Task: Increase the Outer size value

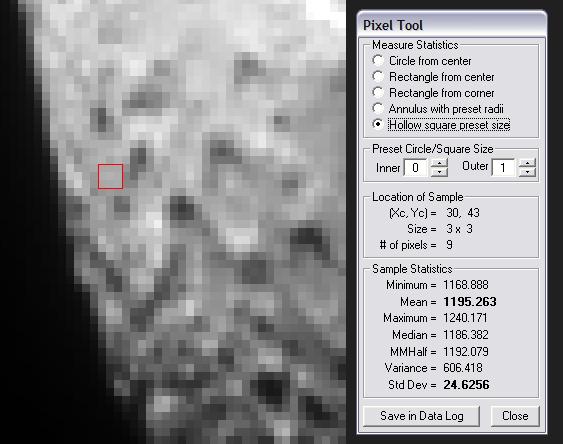Action: (x=527, y=163)
